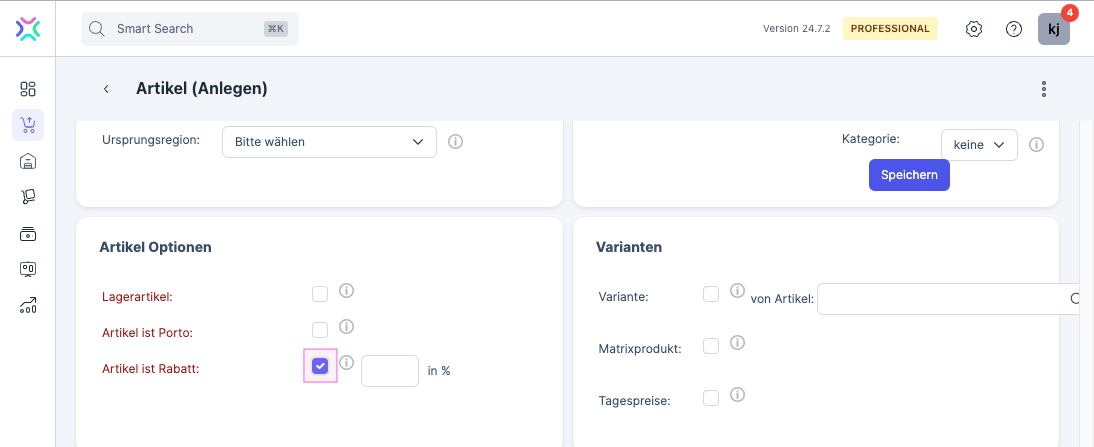Expand the Kategorie dropdown
This screenshot has width=1094, height=447.
(x=979, y=145)
